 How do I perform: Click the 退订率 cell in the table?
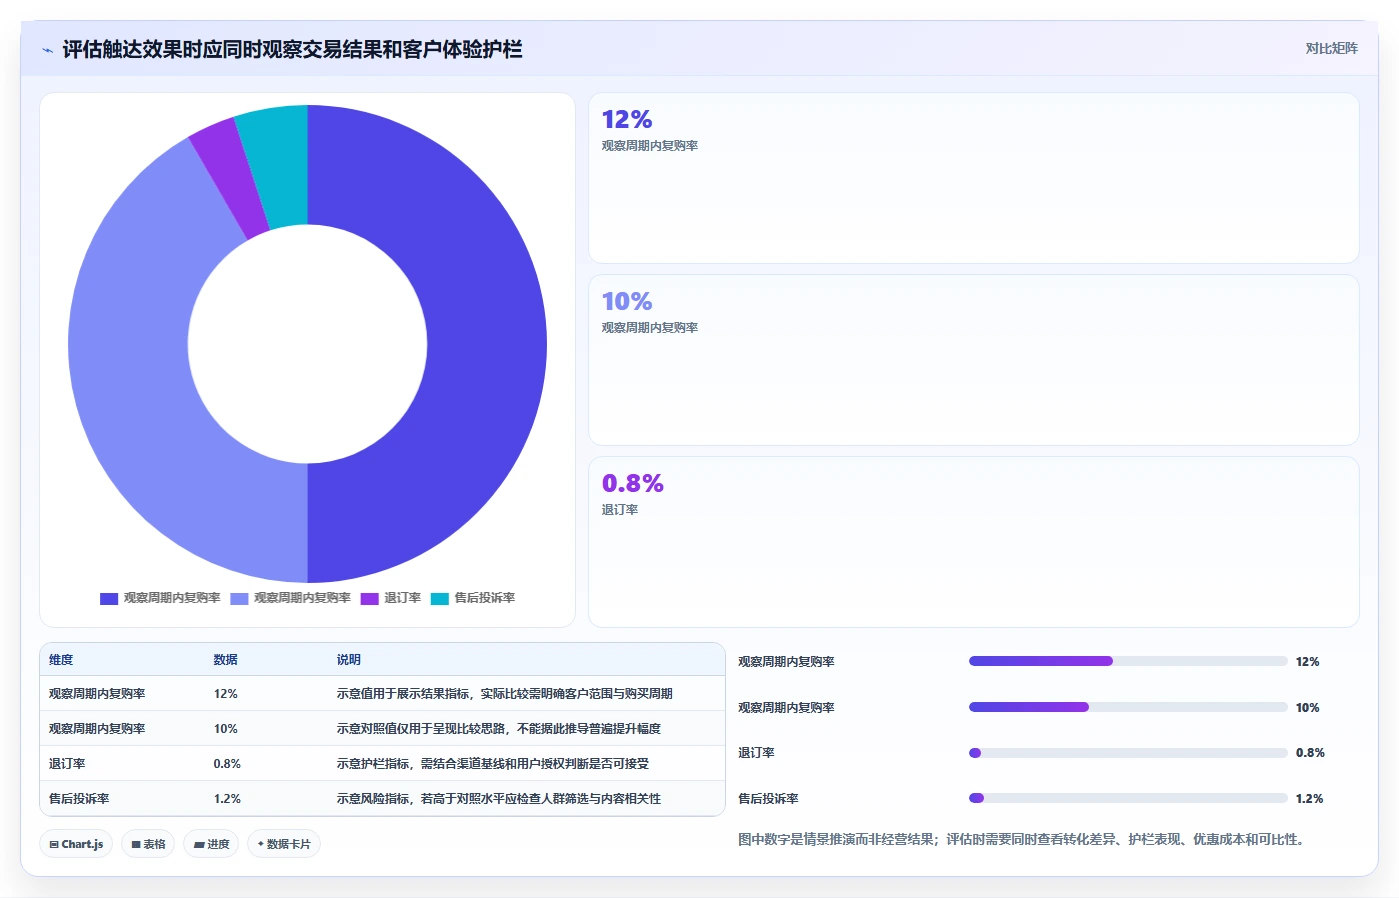point(67,764)
